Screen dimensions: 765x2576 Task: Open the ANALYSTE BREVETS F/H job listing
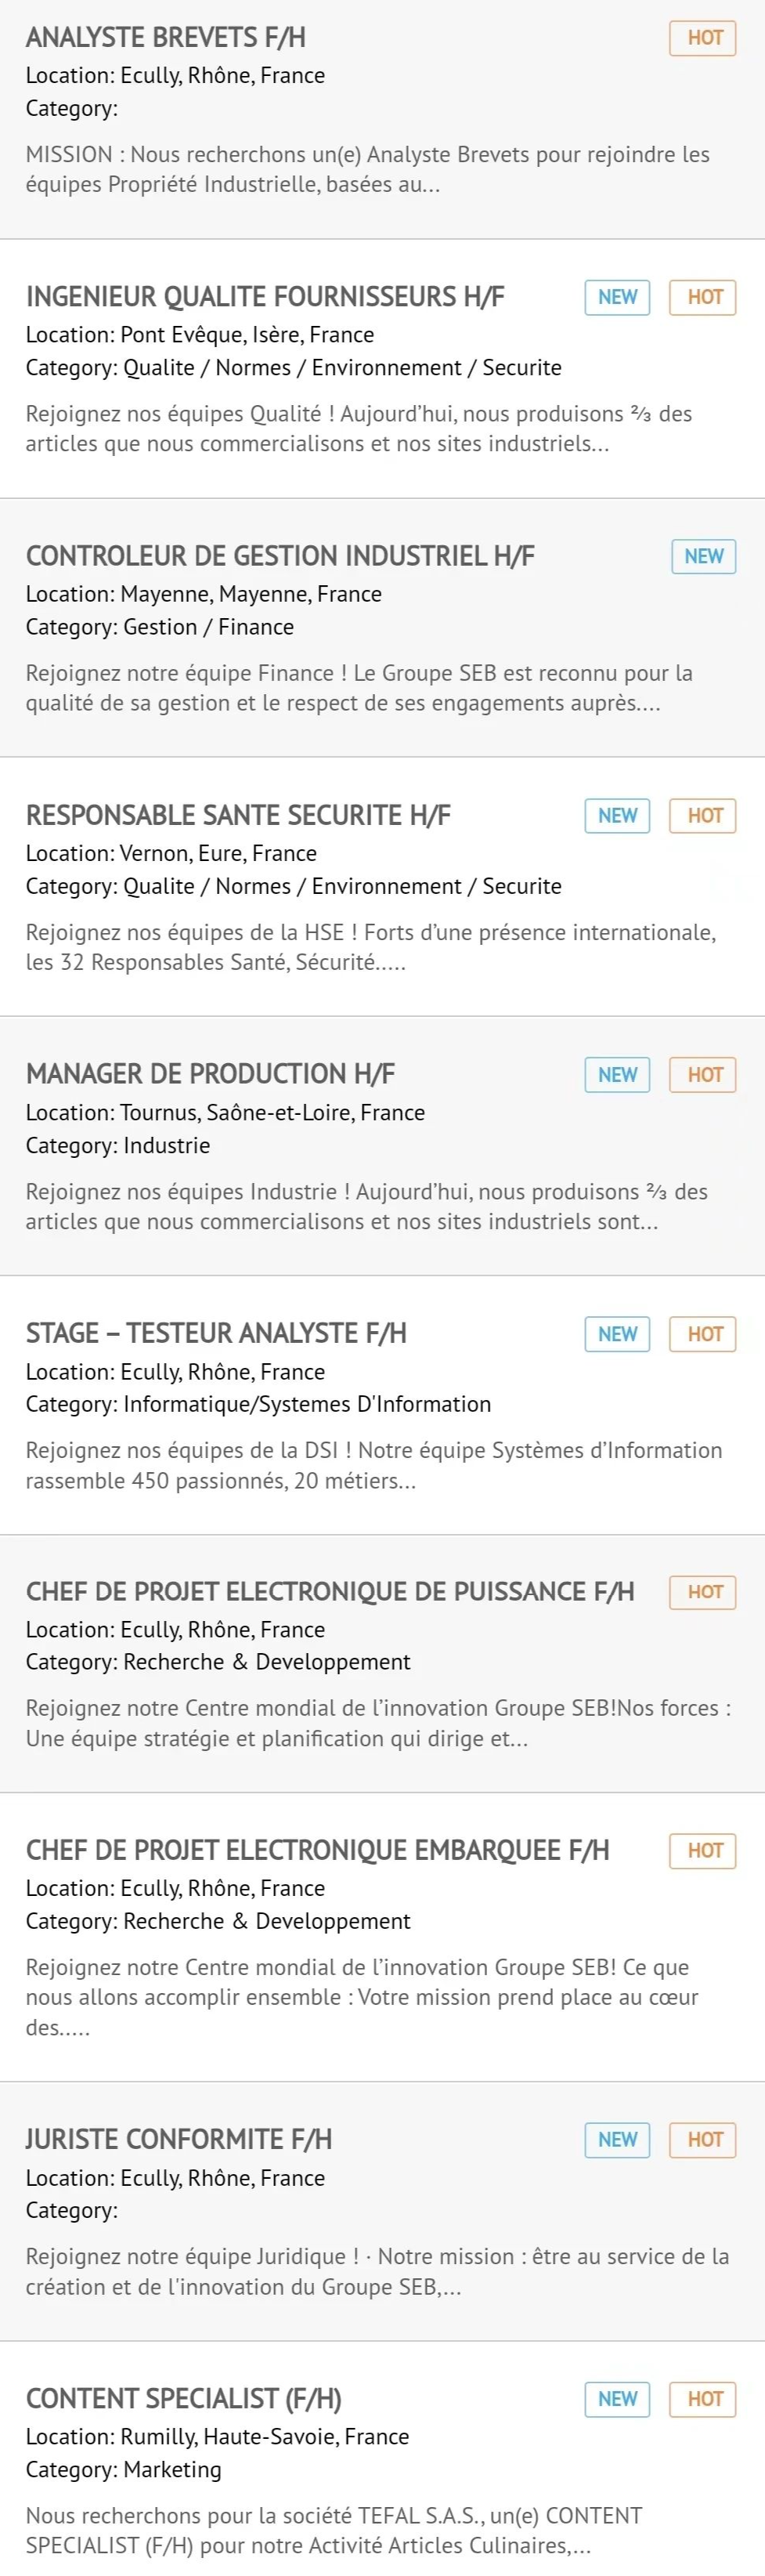point(166,38)
